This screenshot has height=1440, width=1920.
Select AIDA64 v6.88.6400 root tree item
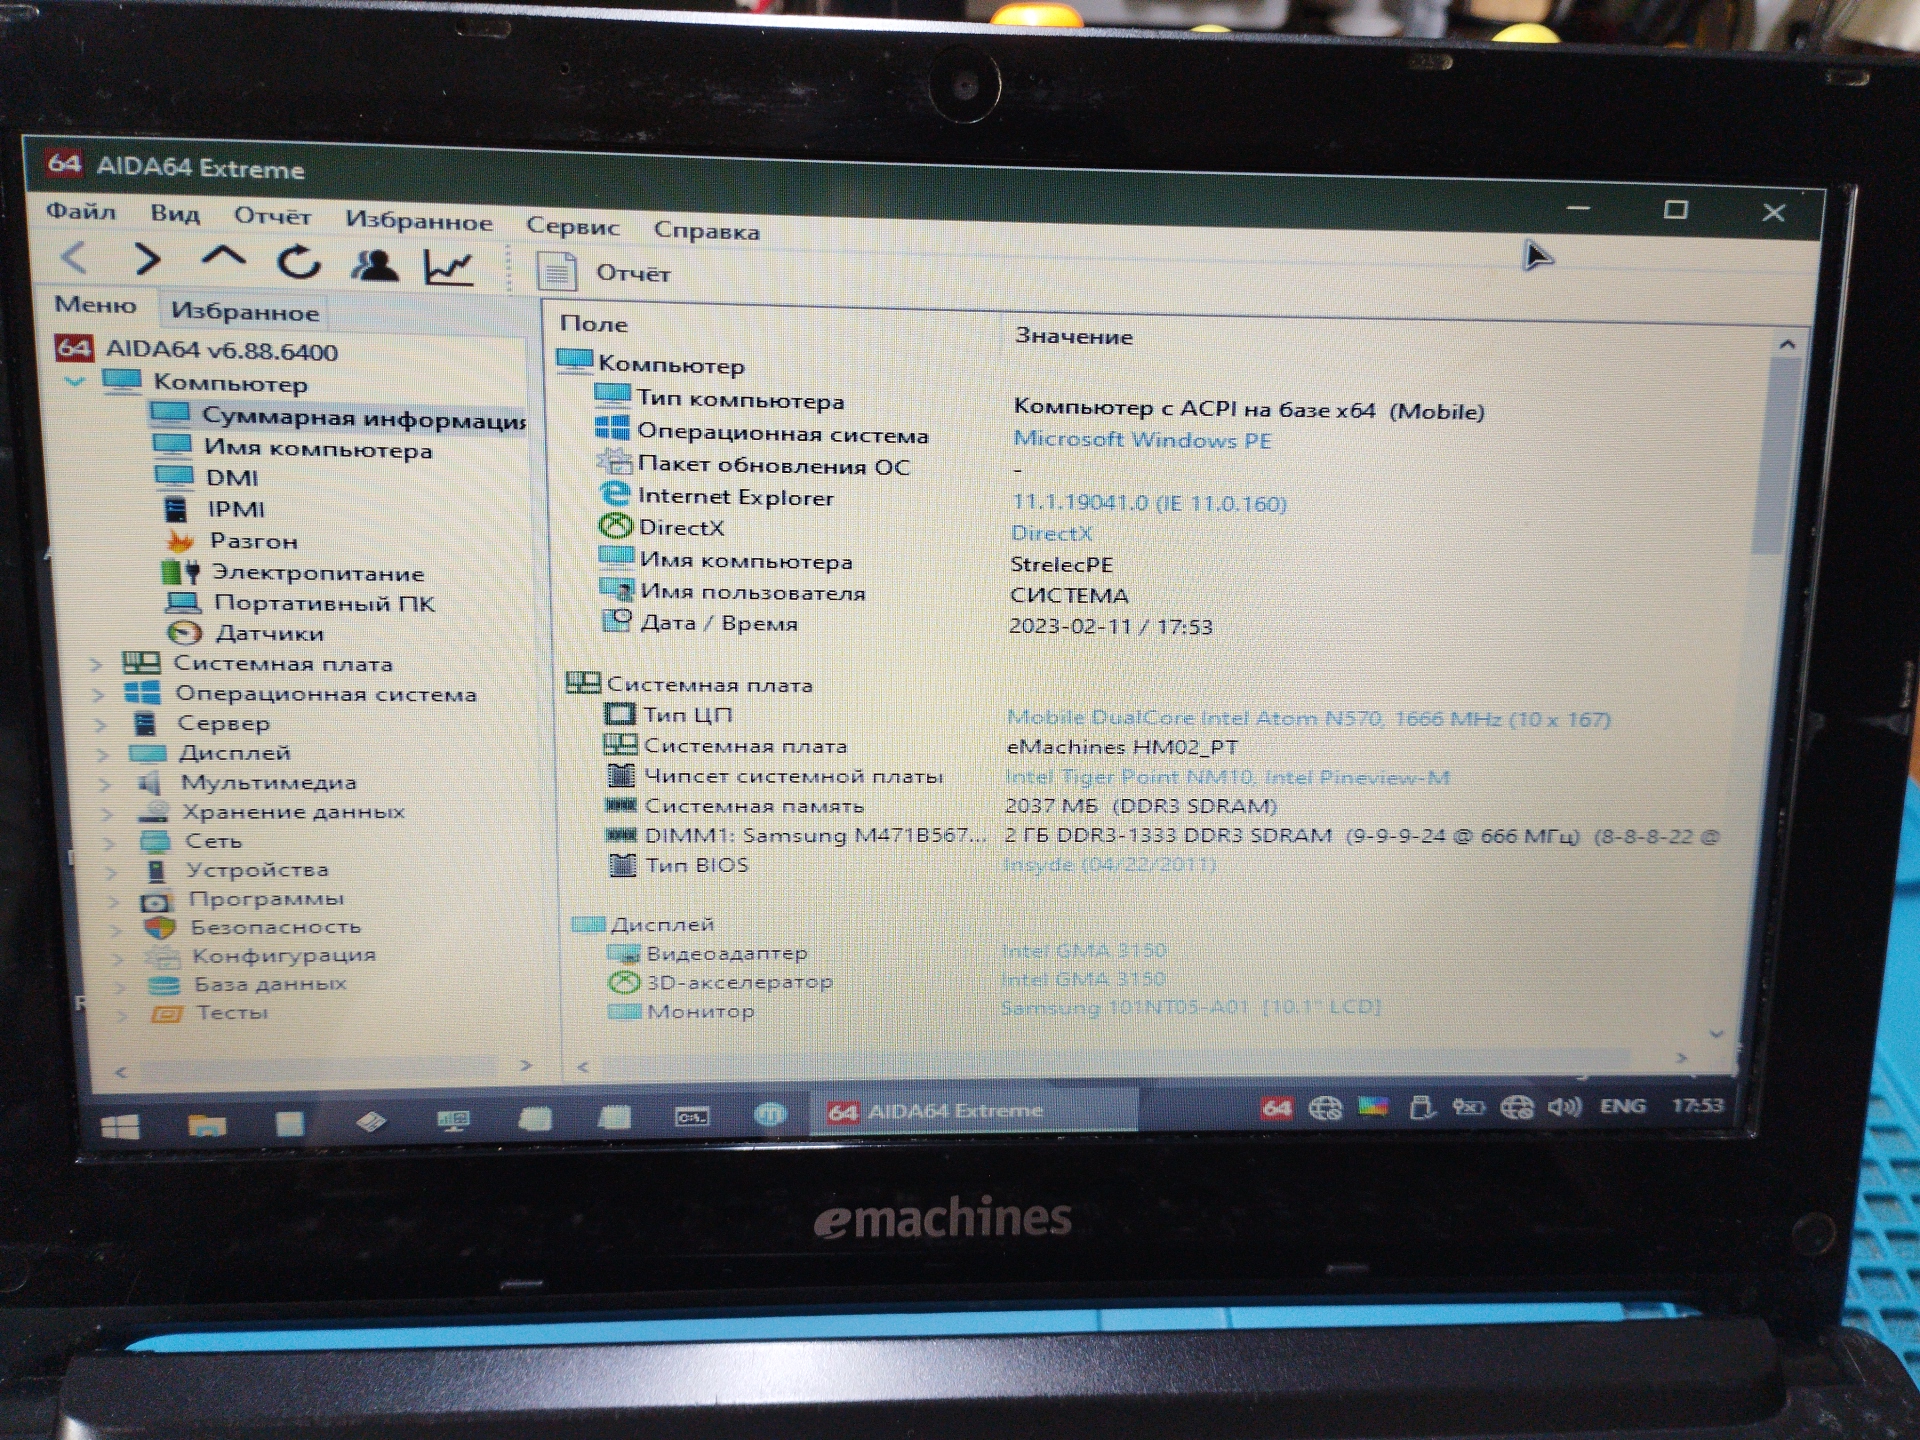pos(197,350)
